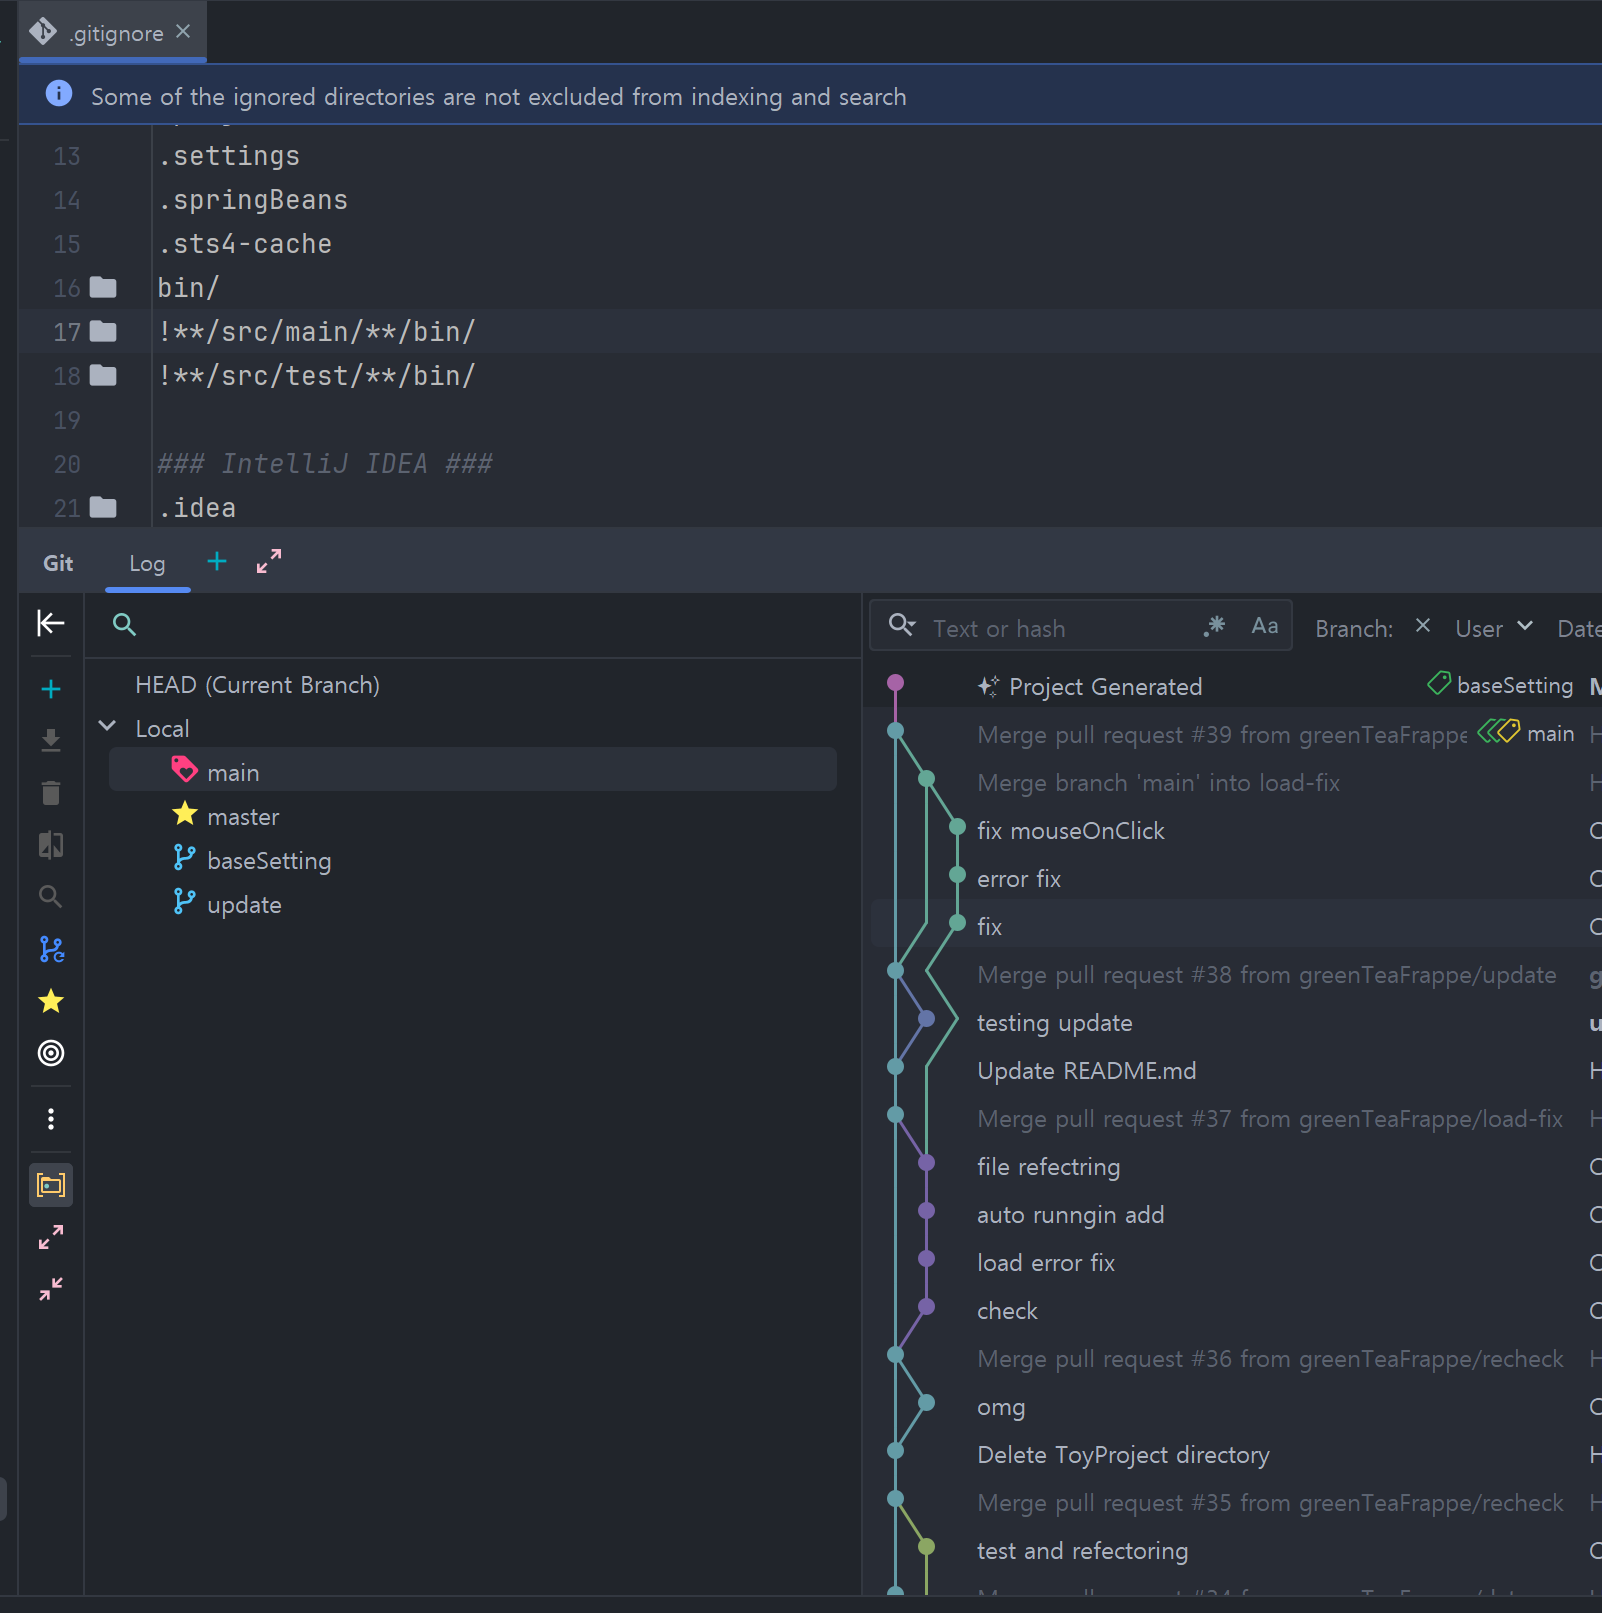Clear the Branch filter with X
The image size is (1602, 1613).
point(1423,626)
